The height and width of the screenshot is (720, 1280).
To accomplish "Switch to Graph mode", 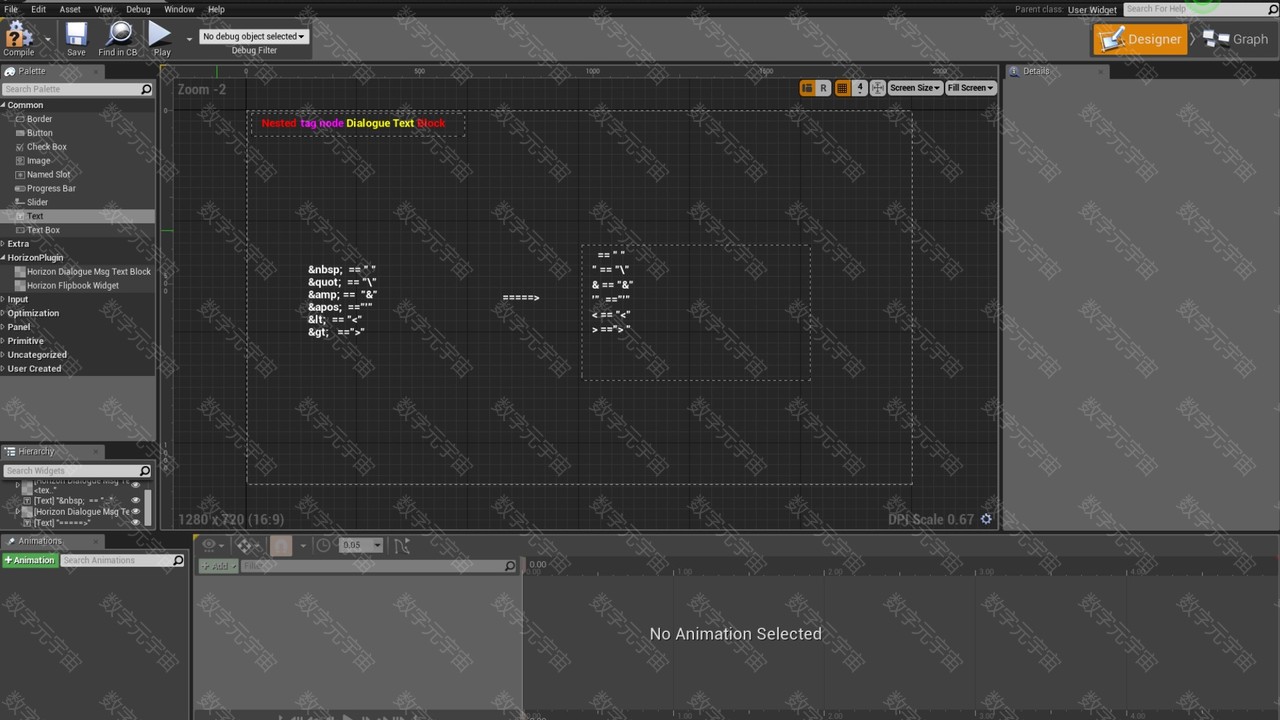I will (1236, 39).
